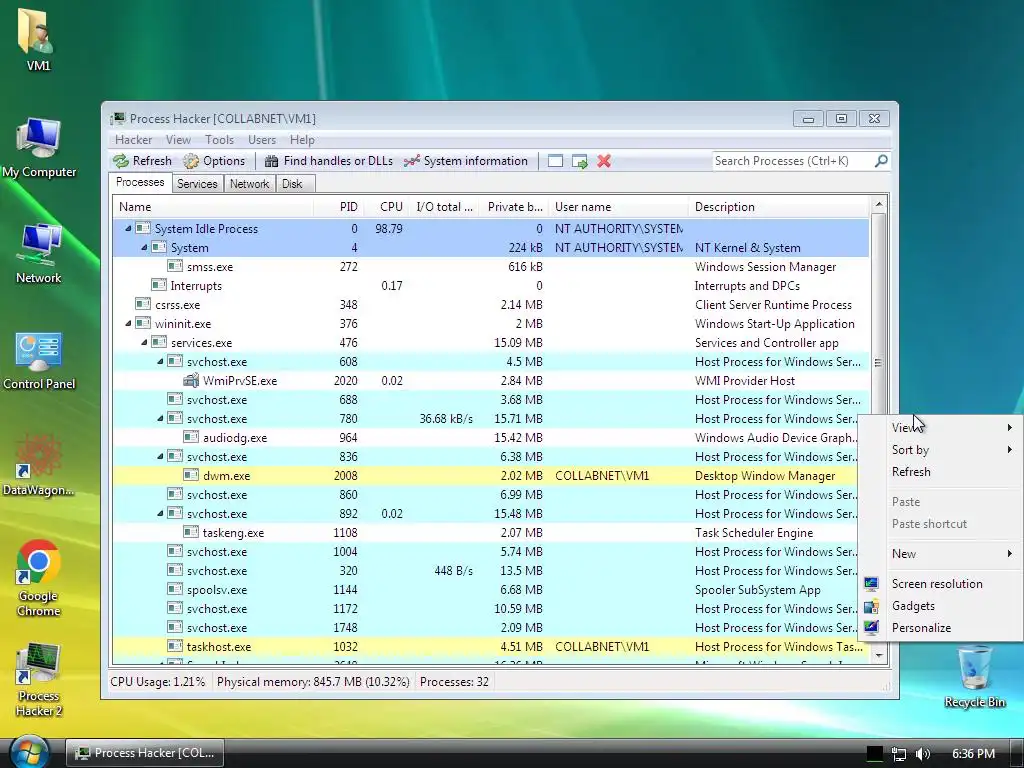
Task: Click the Control Panel desktop icon
Action: [x=39, y=360]
